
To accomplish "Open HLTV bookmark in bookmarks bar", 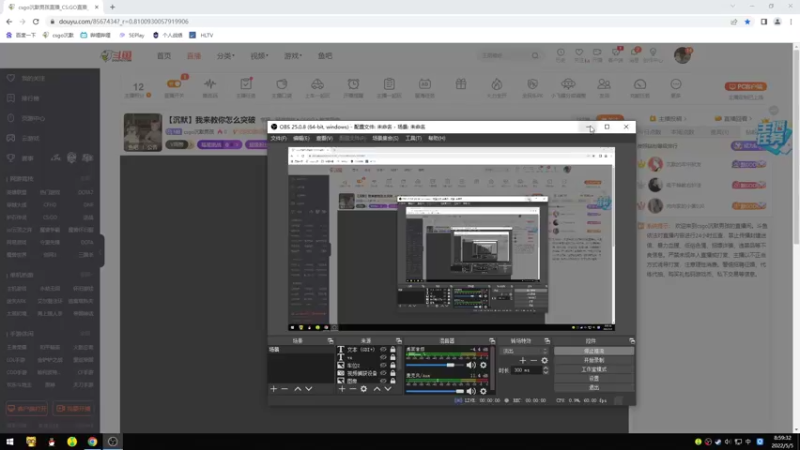I will tap(202, 35).
